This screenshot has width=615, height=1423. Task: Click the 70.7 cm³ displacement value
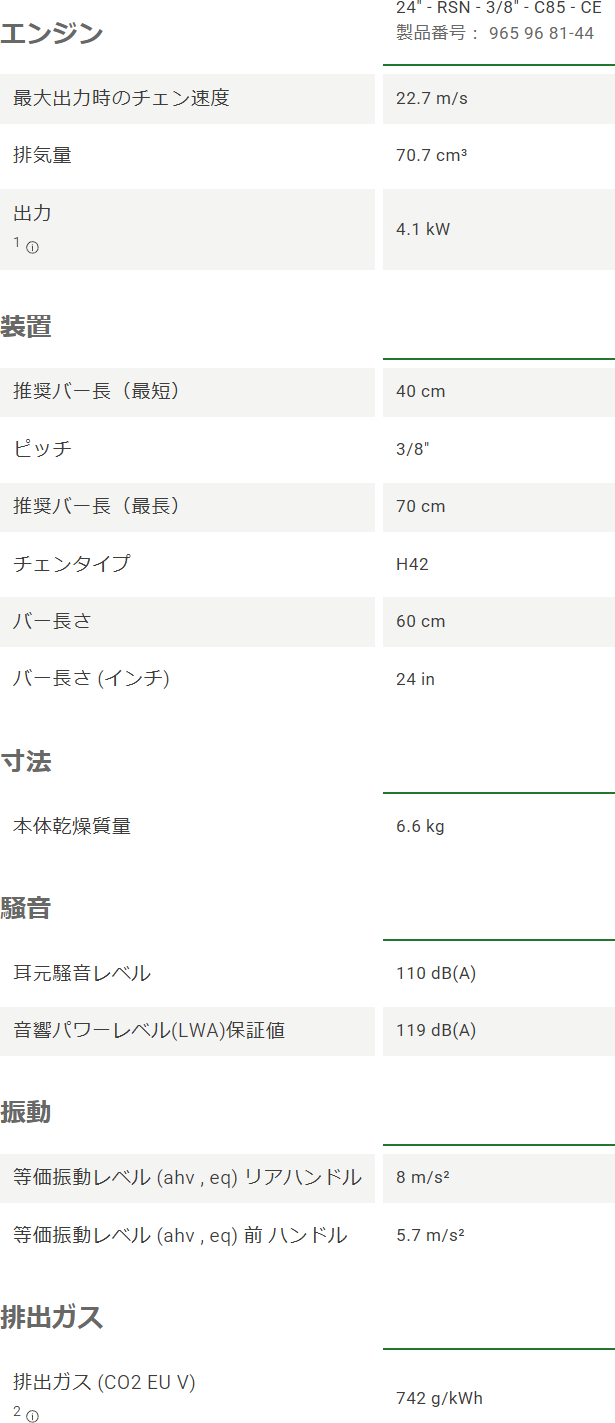tap(432, 156)
